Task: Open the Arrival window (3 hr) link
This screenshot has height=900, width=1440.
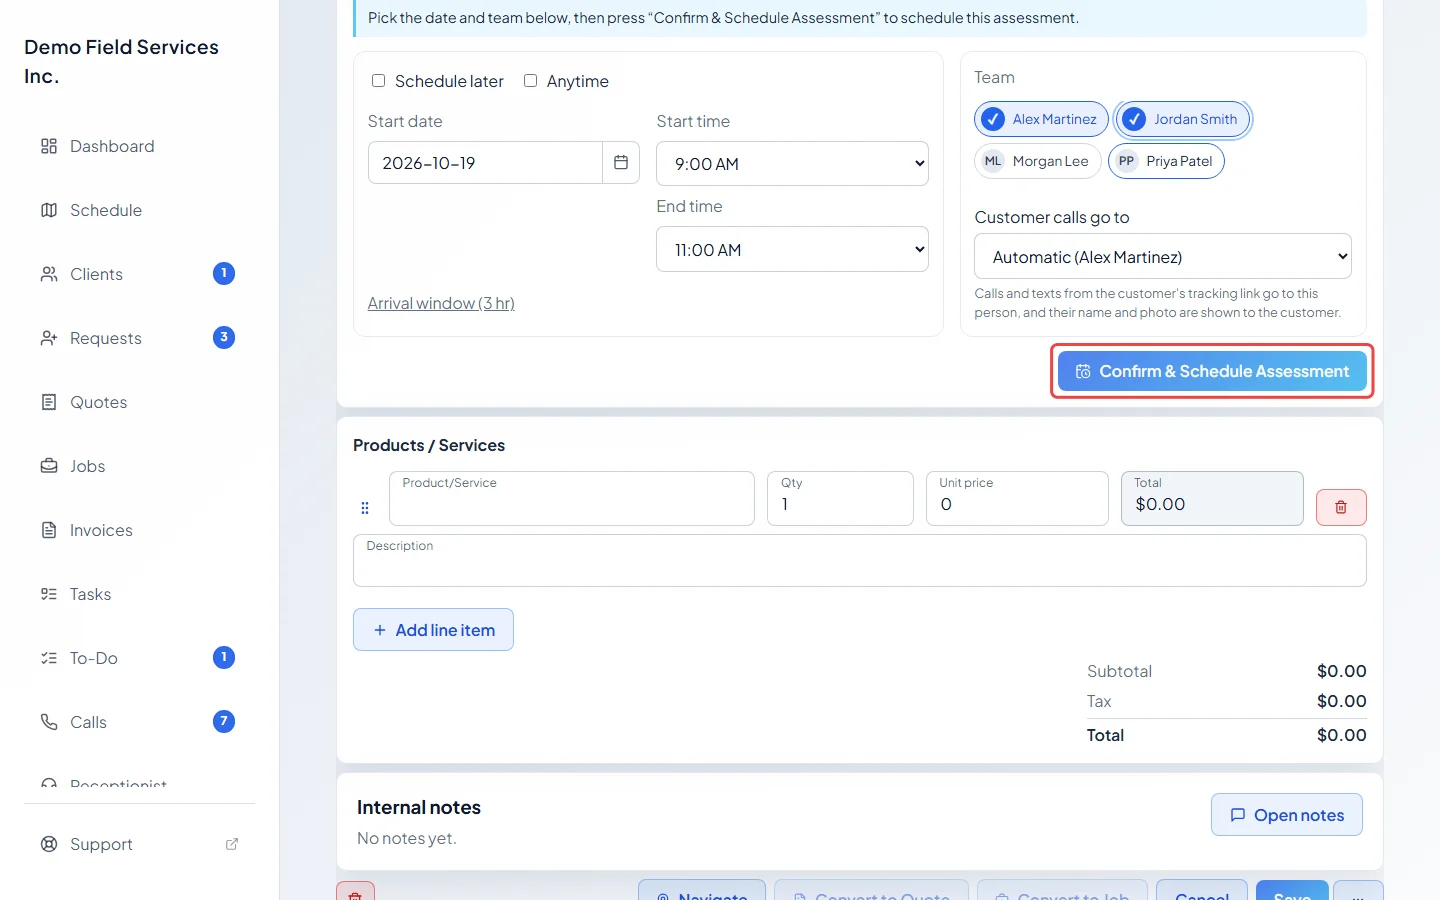Action: (x=441, y=303)
